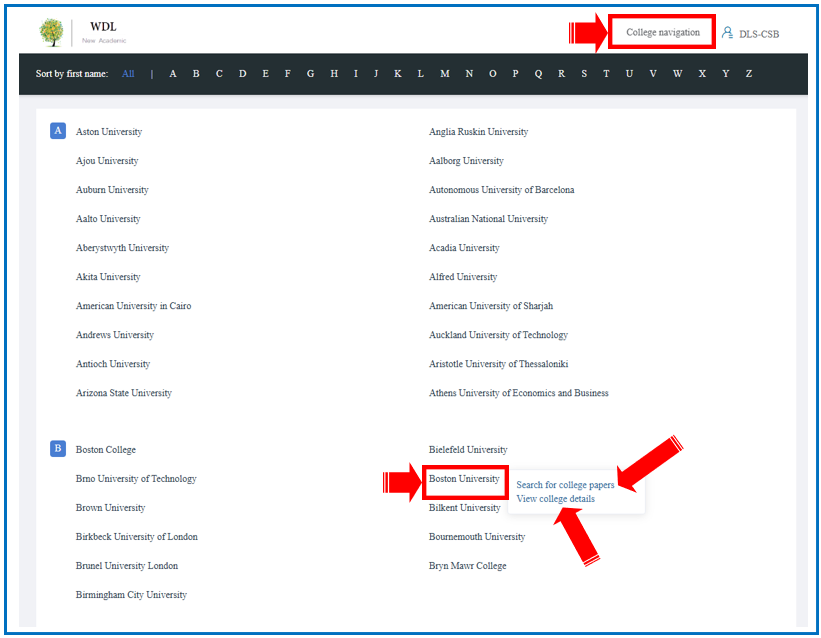This screenshot has width=821, height=638.
Task: Select the All sort filter
Action: pyautogui.click(x=128, y=74)
